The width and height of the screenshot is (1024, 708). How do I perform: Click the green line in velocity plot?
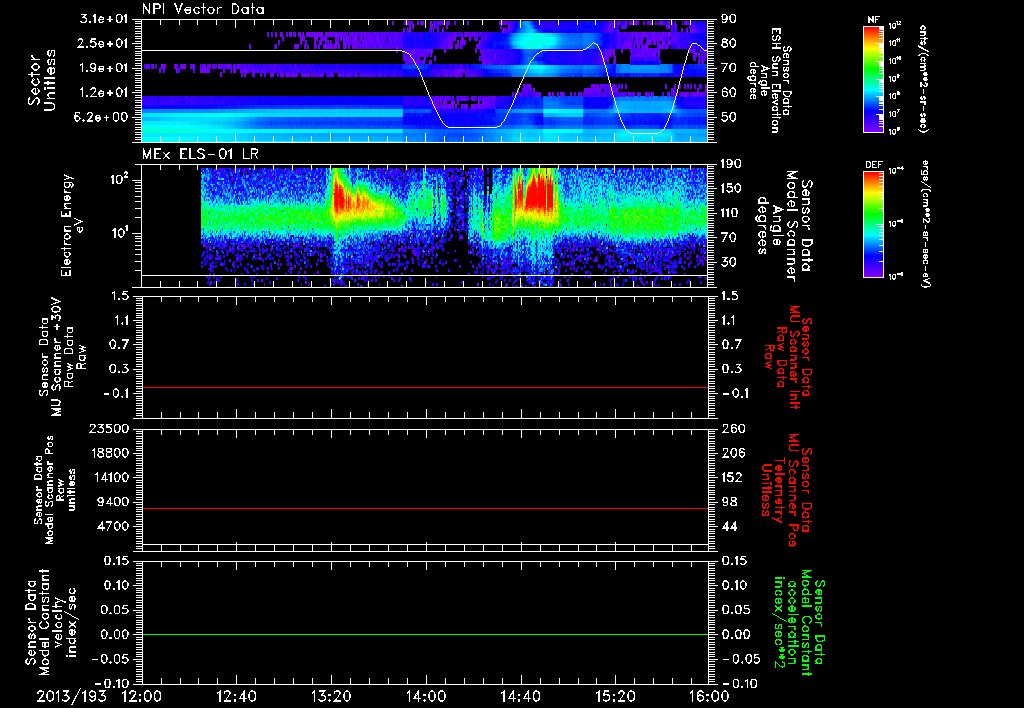pos(425,634)
